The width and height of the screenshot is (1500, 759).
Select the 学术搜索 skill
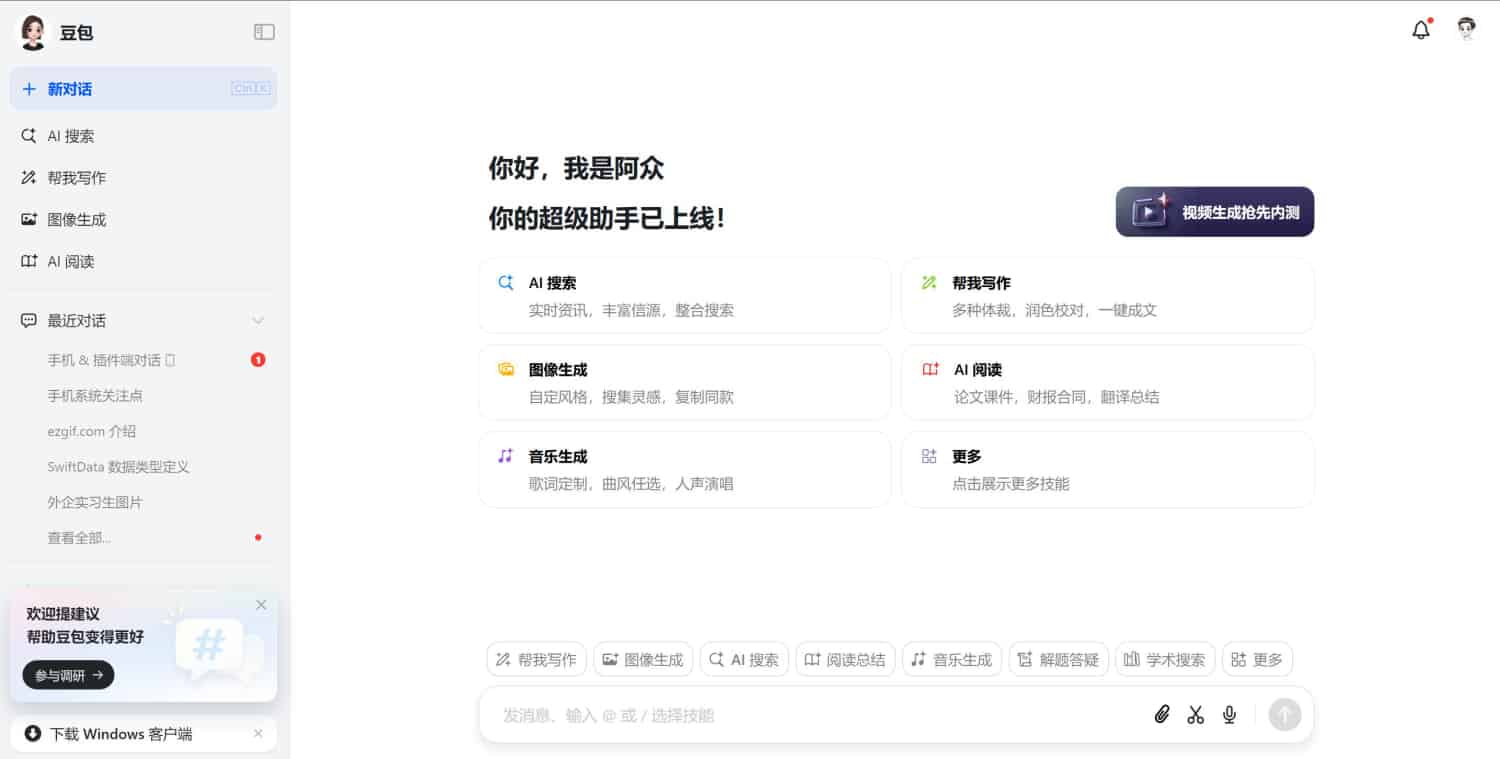[x=1165, y=659]
